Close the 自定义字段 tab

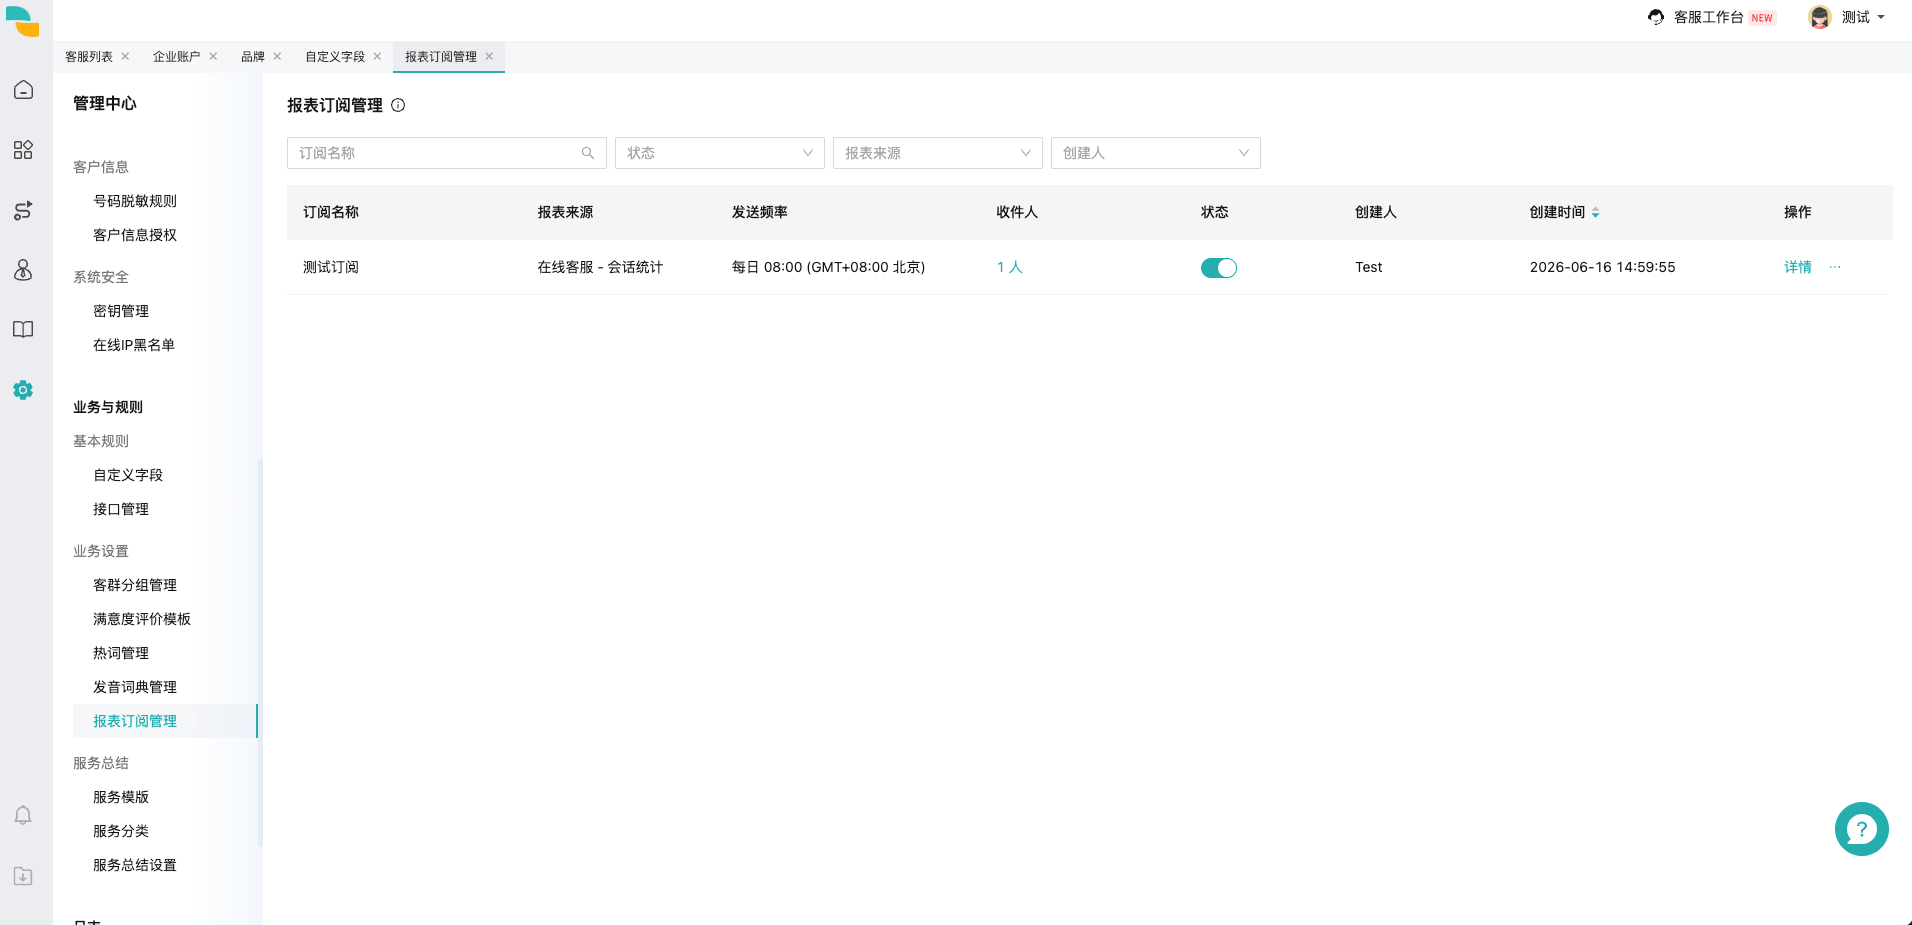(x=377, y=56)
